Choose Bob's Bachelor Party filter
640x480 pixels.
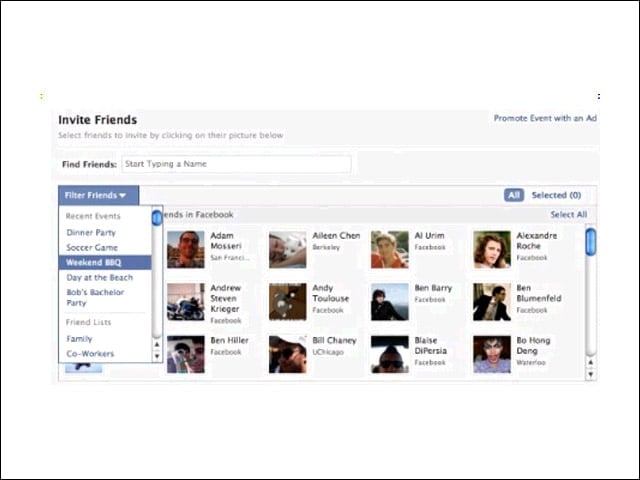pyautogui.click(x=95, y=298)
